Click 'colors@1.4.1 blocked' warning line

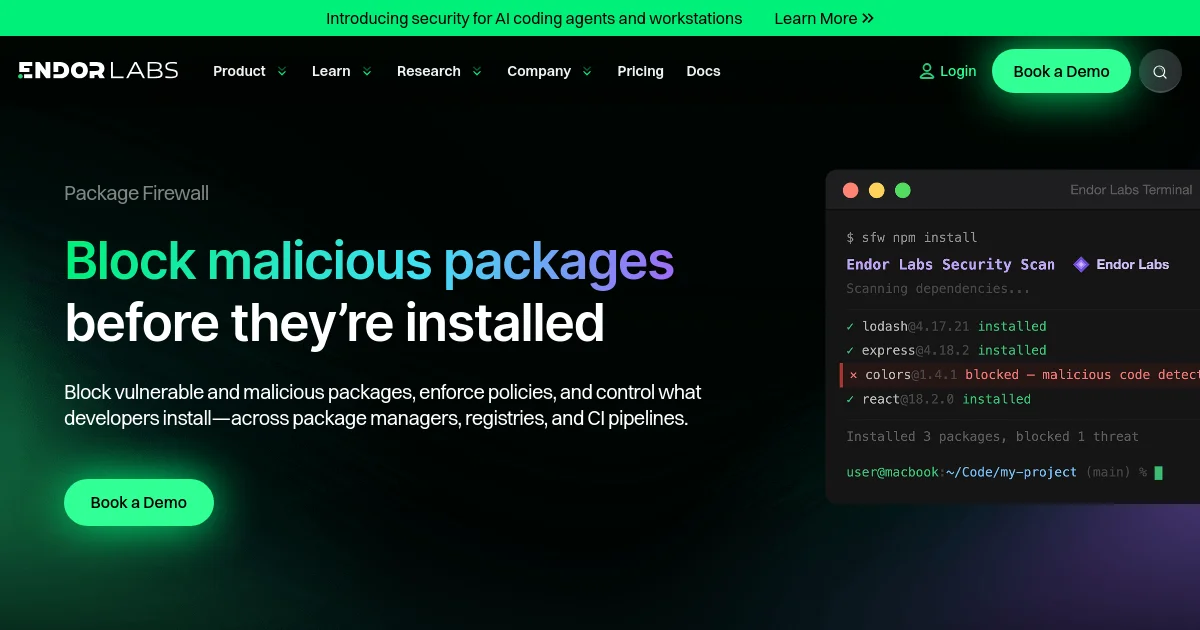[1020, 375]
